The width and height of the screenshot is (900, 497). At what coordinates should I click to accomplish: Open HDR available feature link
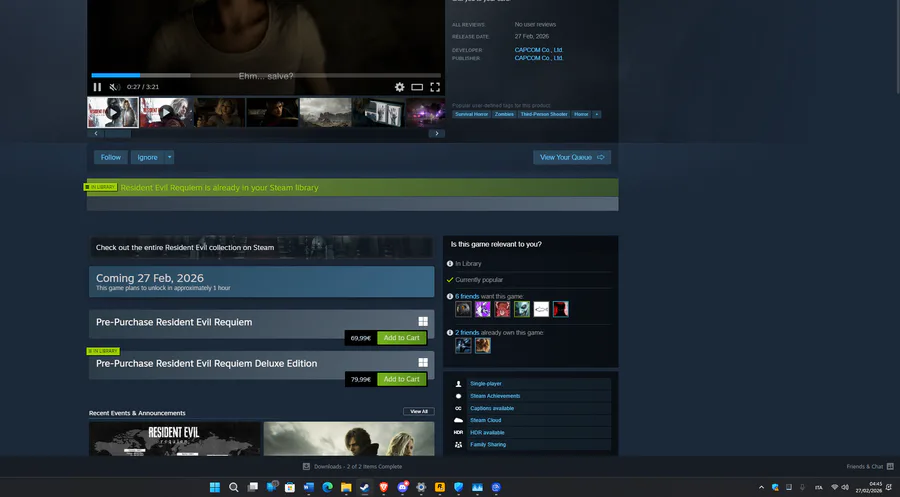487,432
